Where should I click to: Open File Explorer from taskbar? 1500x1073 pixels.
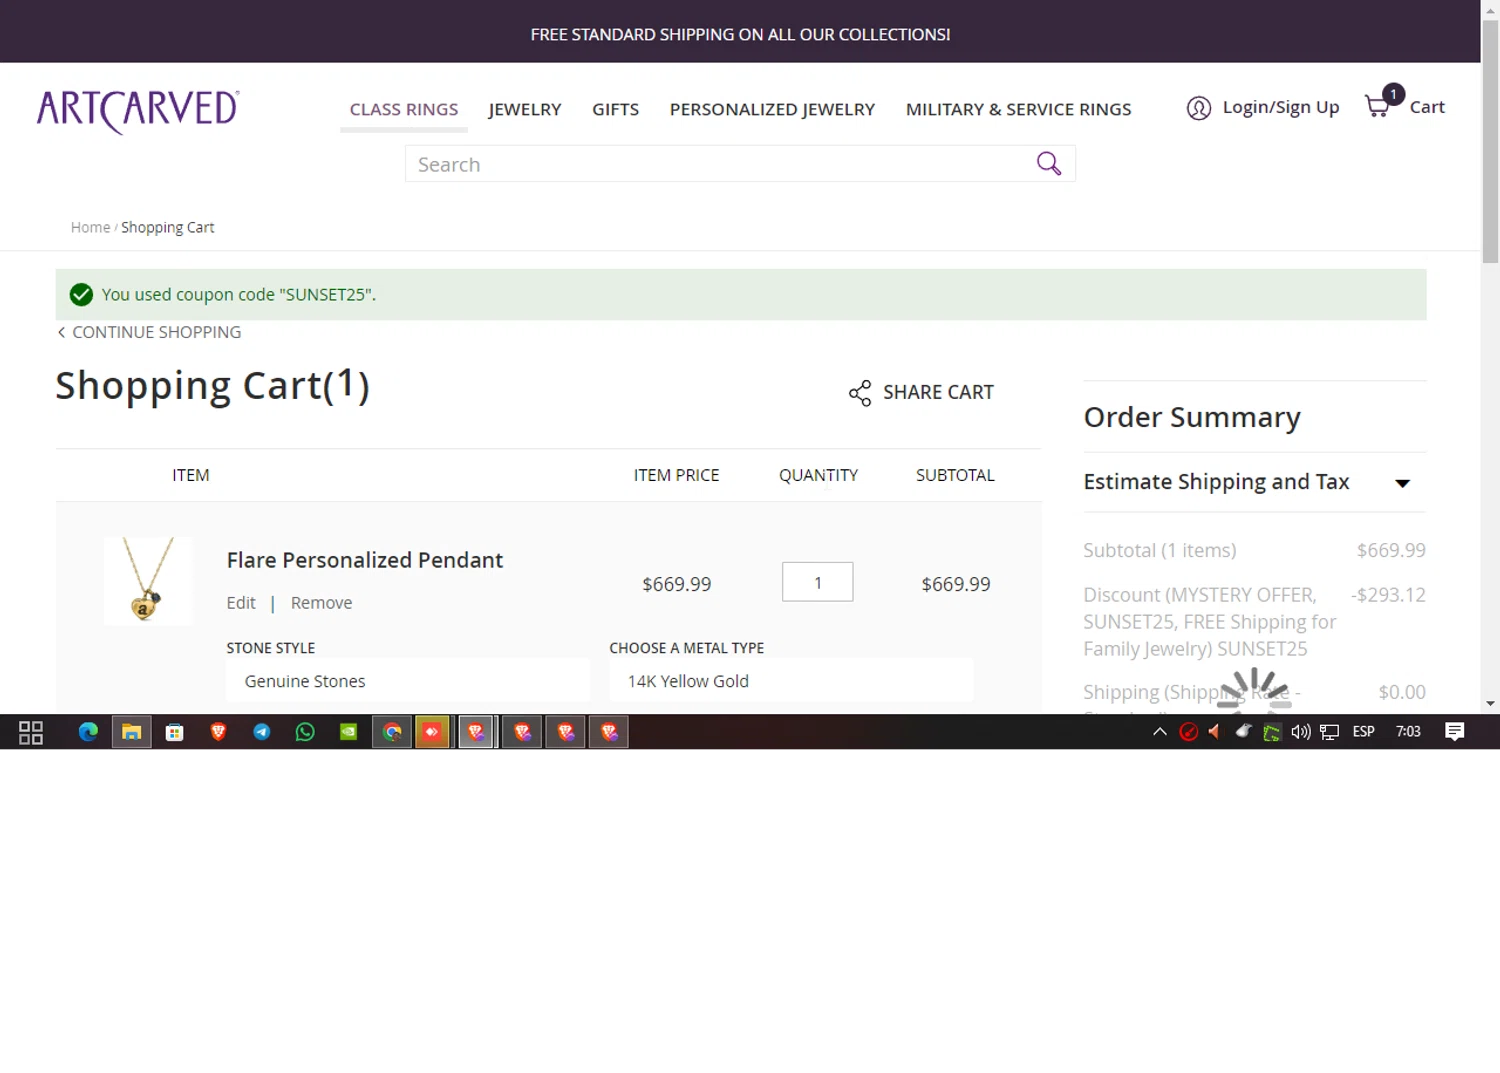click(x=131, y=732)
